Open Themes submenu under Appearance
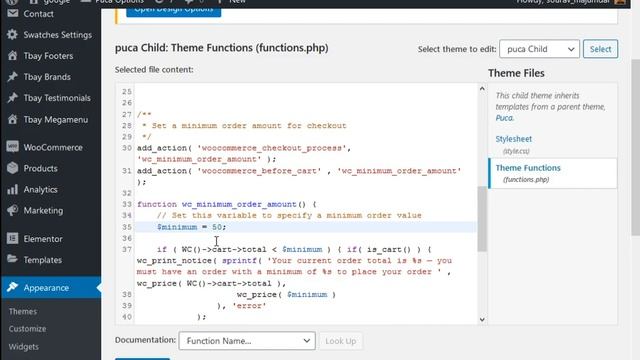 pos(23,311)
